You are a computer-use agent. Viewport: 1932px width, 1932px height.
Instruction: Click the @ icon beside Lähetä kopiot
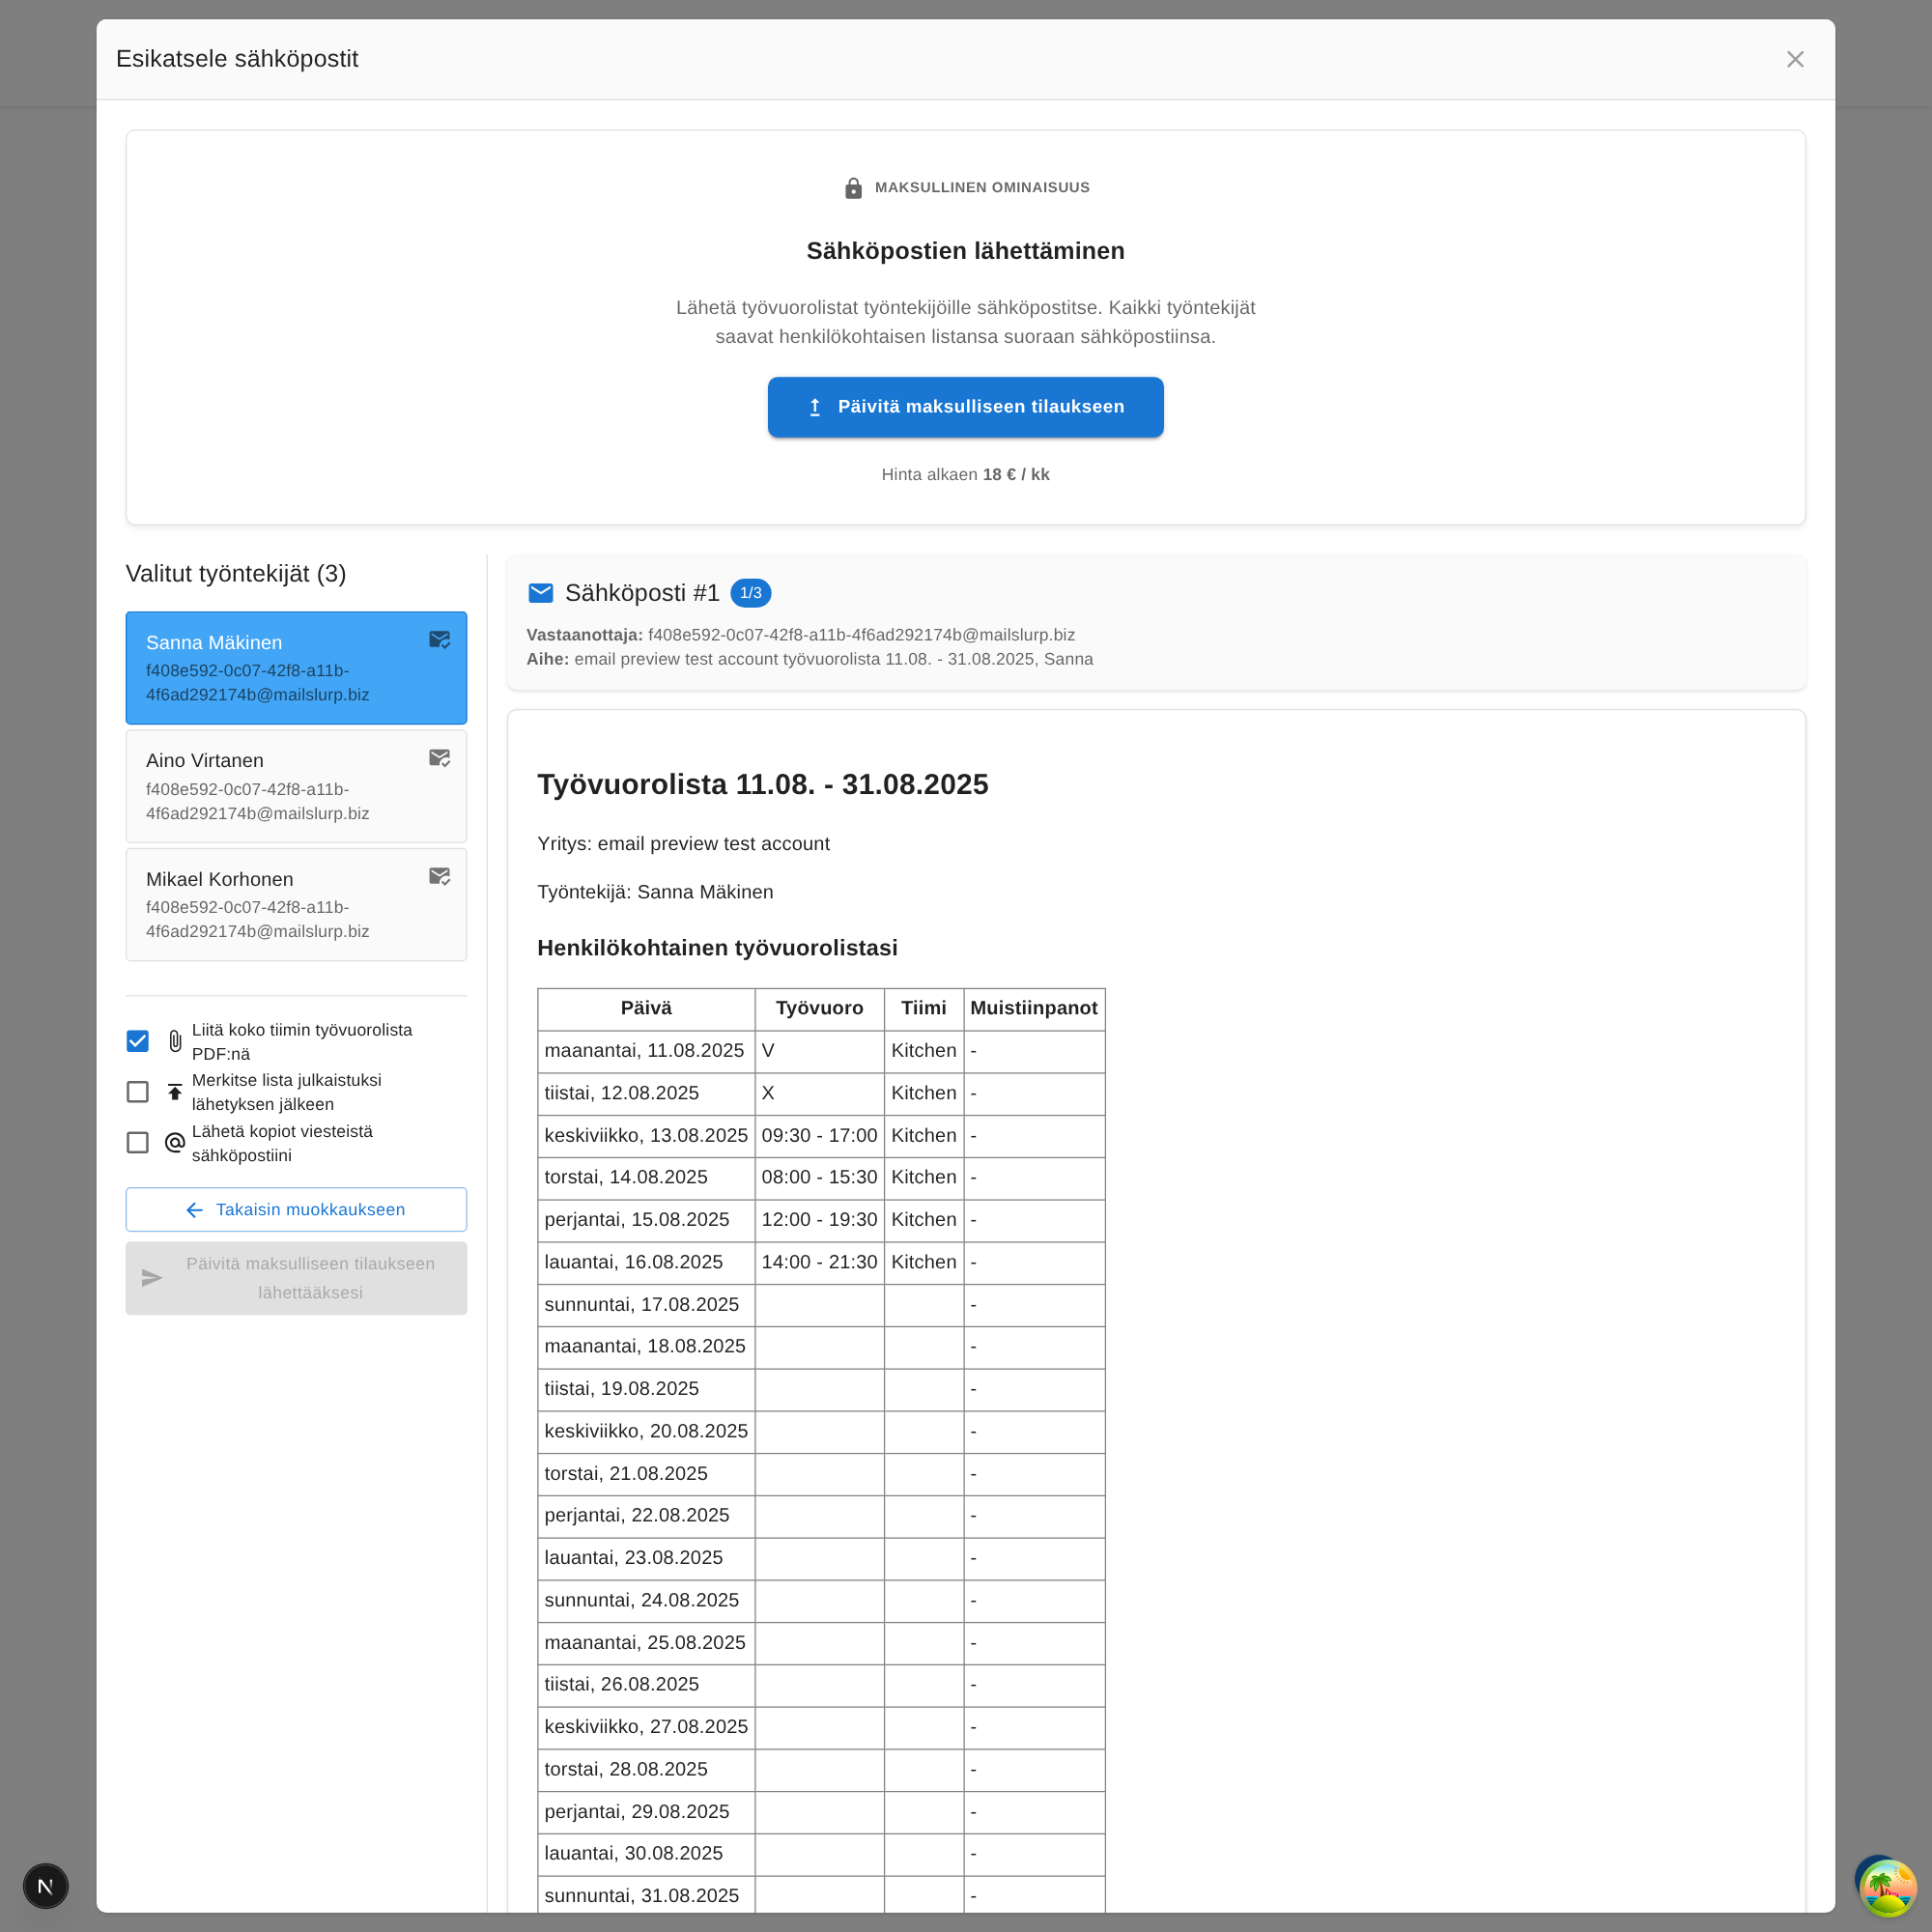tap(175, 1142)
